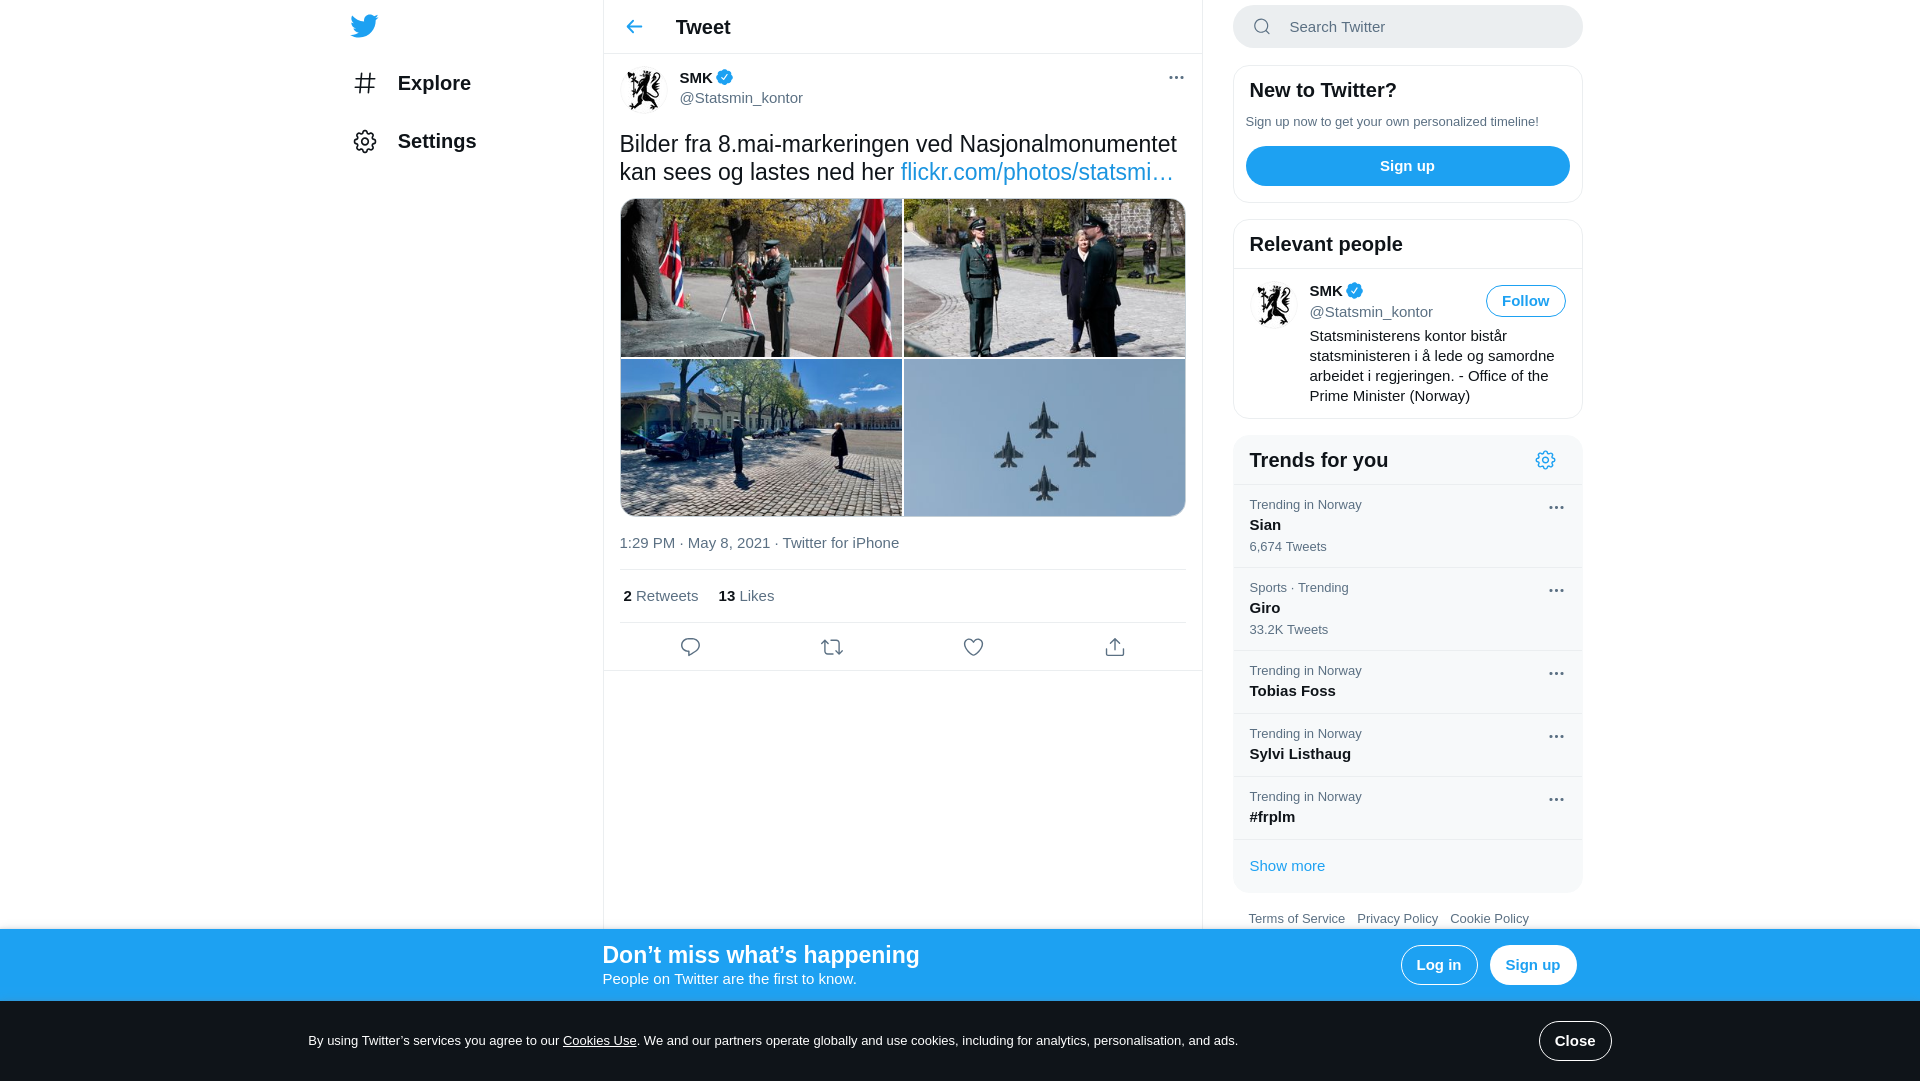Open the cobblestone square photo
The width and height of the screenshot is (1920, 1081).
click(761, 438)
